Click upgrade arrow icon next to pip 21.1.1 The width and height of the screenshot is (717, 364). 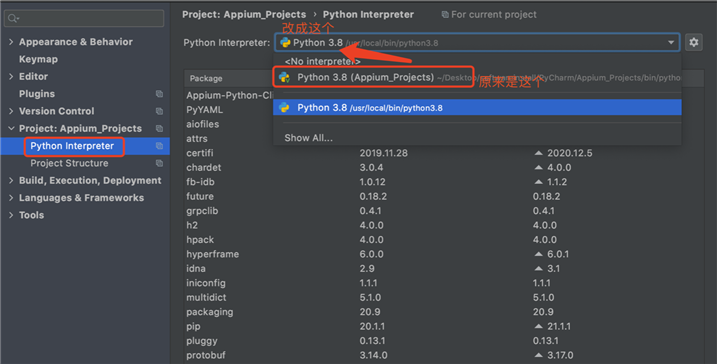click(539, 326)
